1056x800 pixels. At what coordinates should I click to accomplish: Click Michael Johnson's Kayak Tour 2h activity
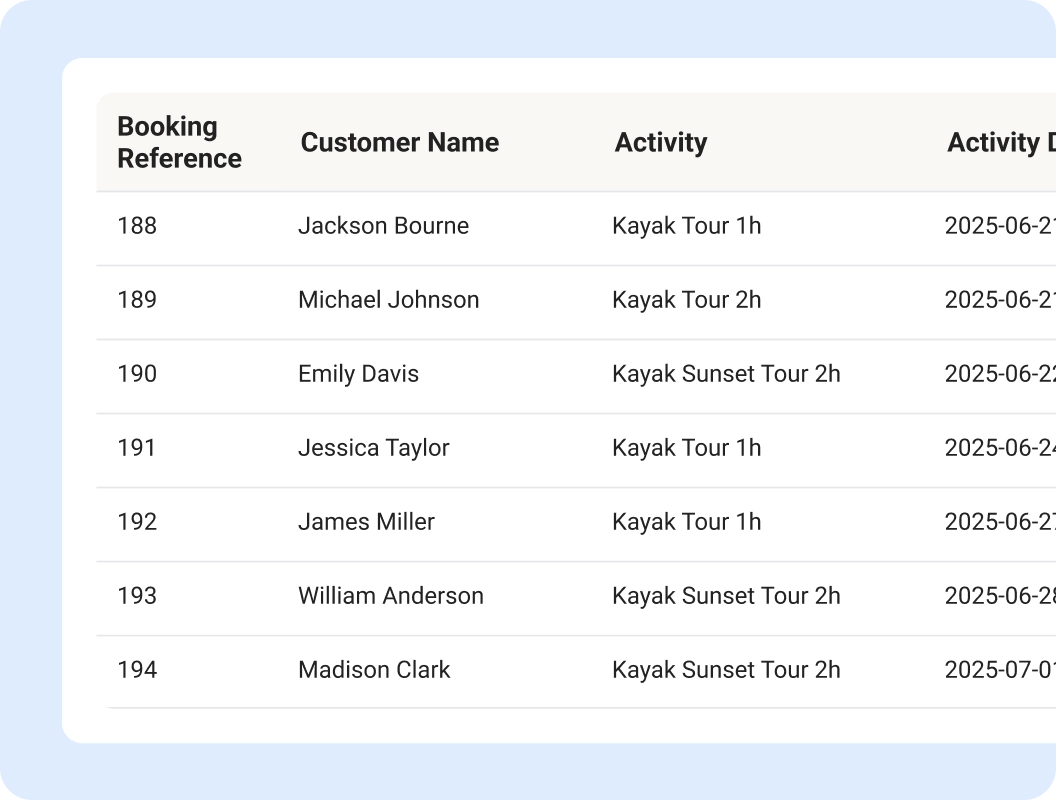click(686, 300)
